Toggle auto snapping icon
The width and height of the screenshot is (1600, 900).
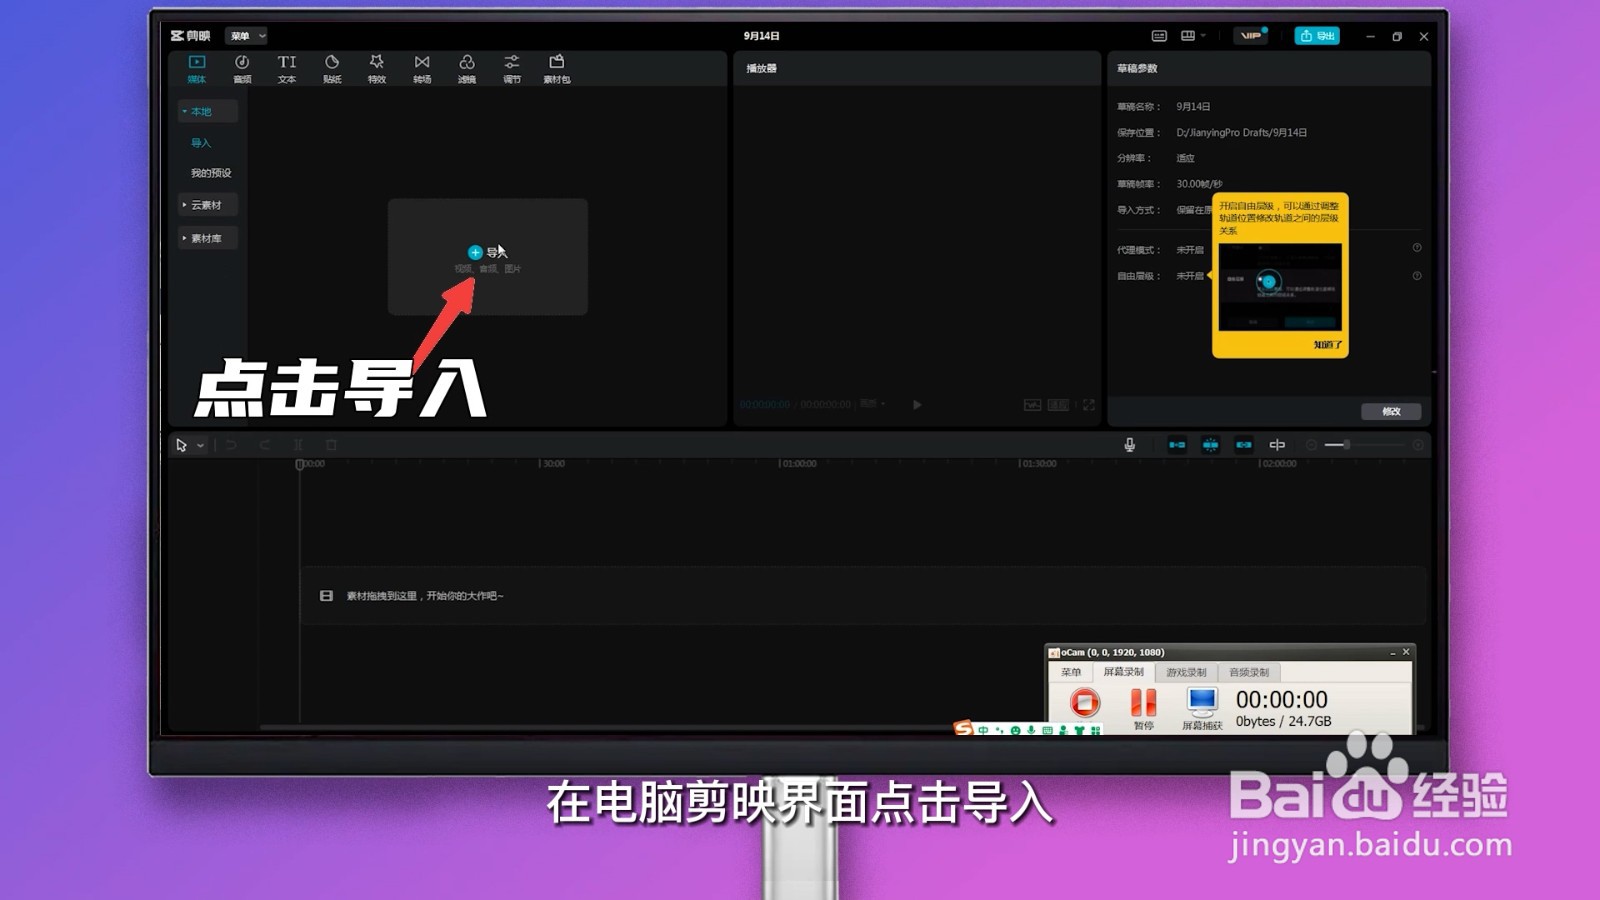point(1210,445)
